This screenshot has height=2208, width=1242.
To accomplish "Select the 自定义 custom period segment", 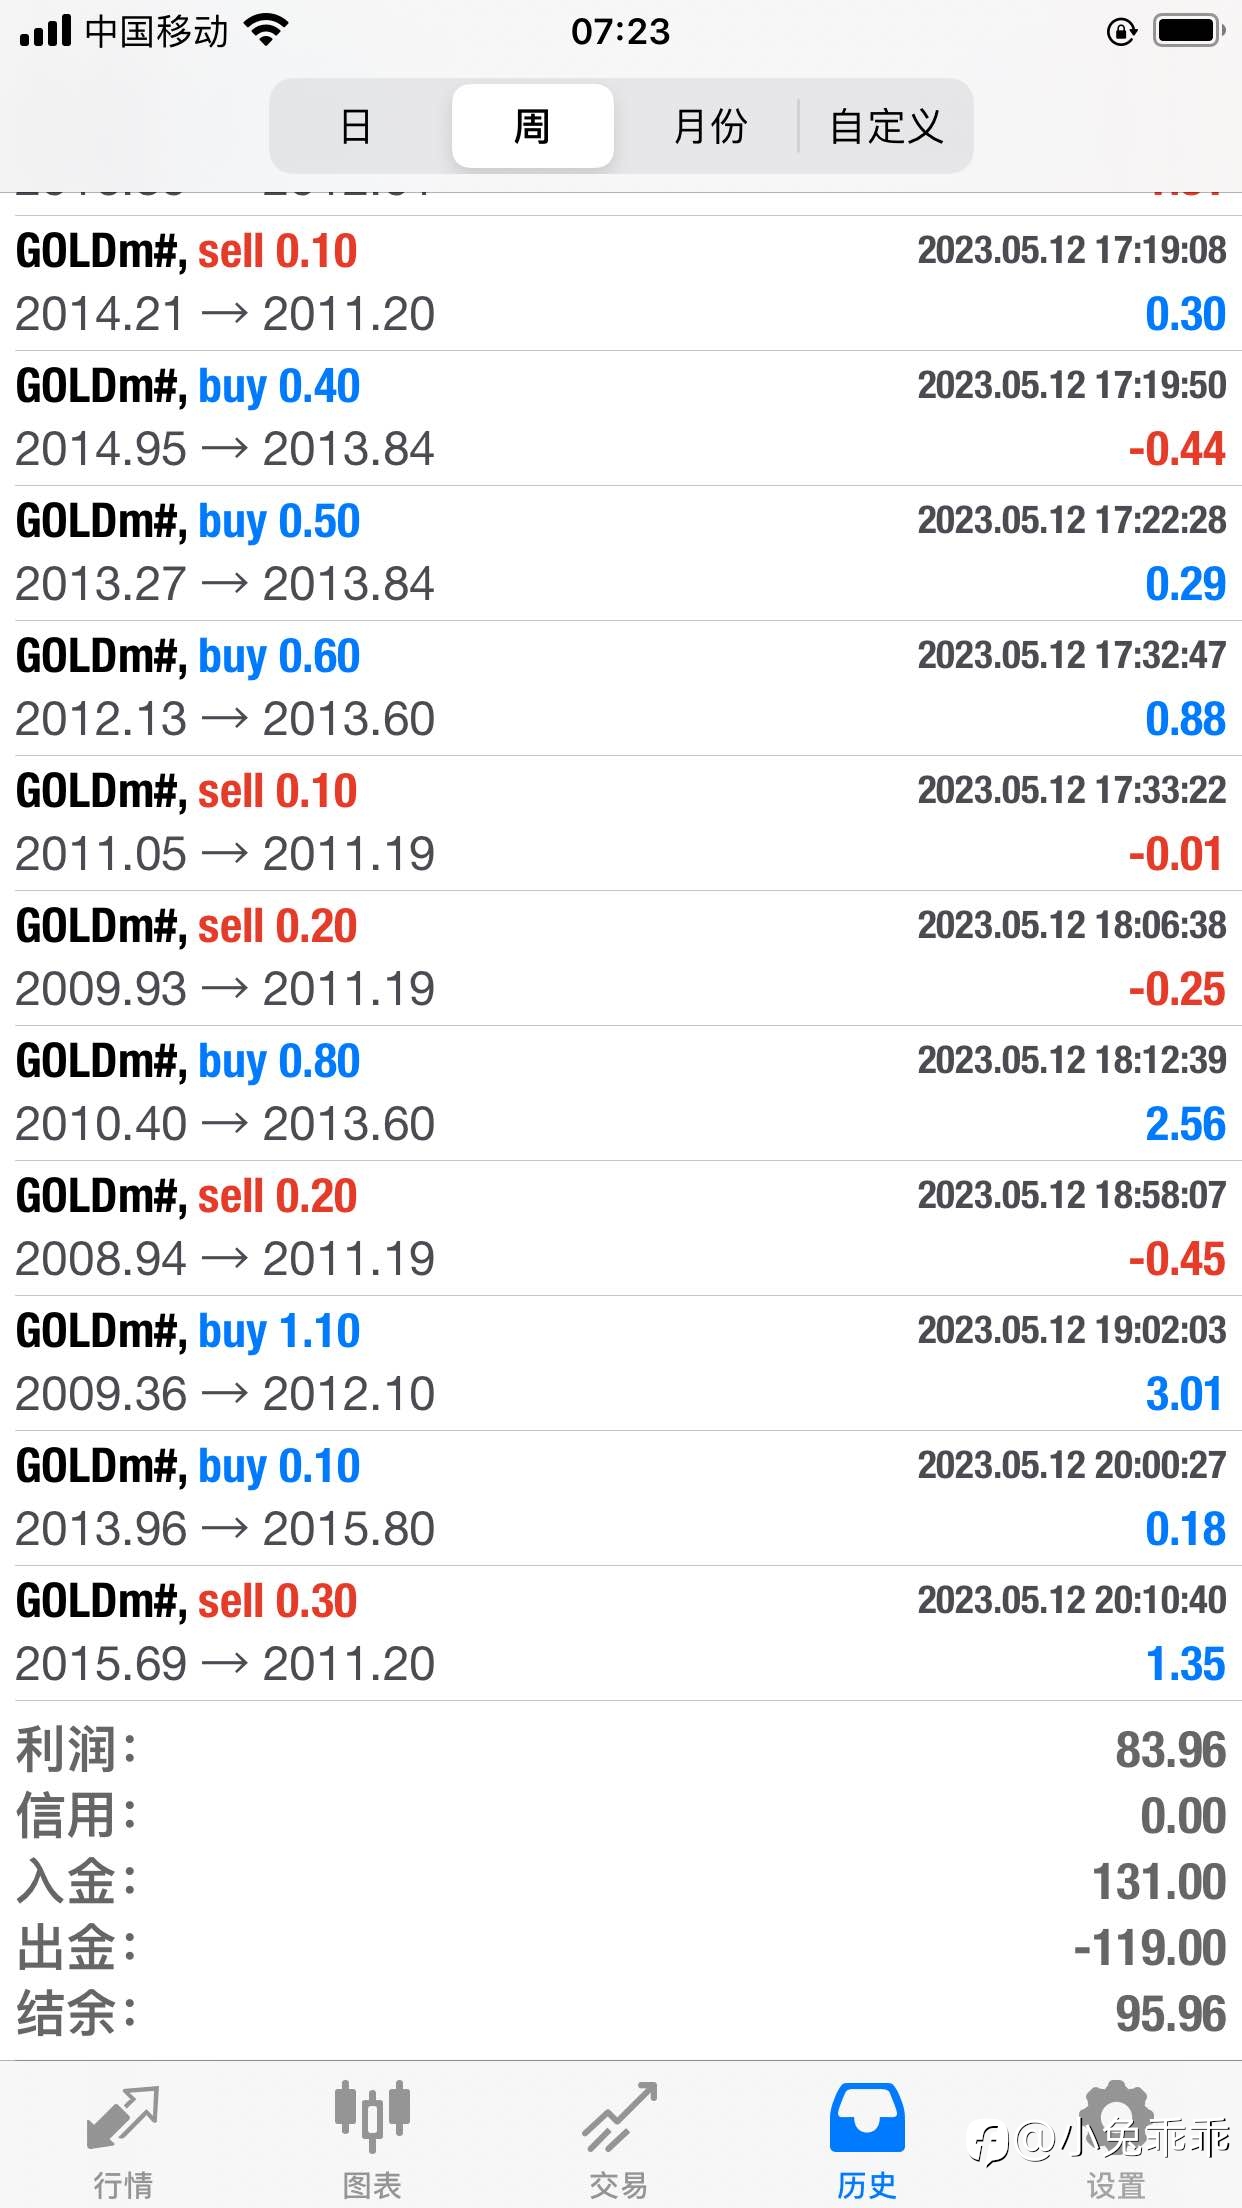I will pyautogui.click(x=886, y=126).
